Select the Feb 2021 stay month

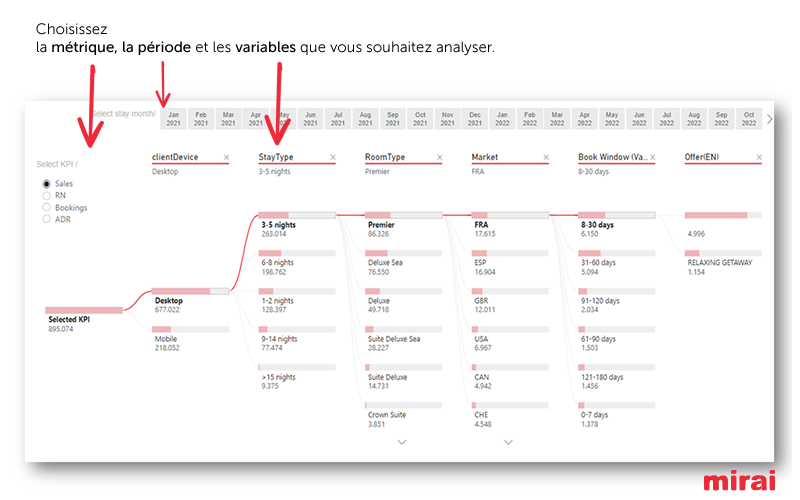click(201, 119)
